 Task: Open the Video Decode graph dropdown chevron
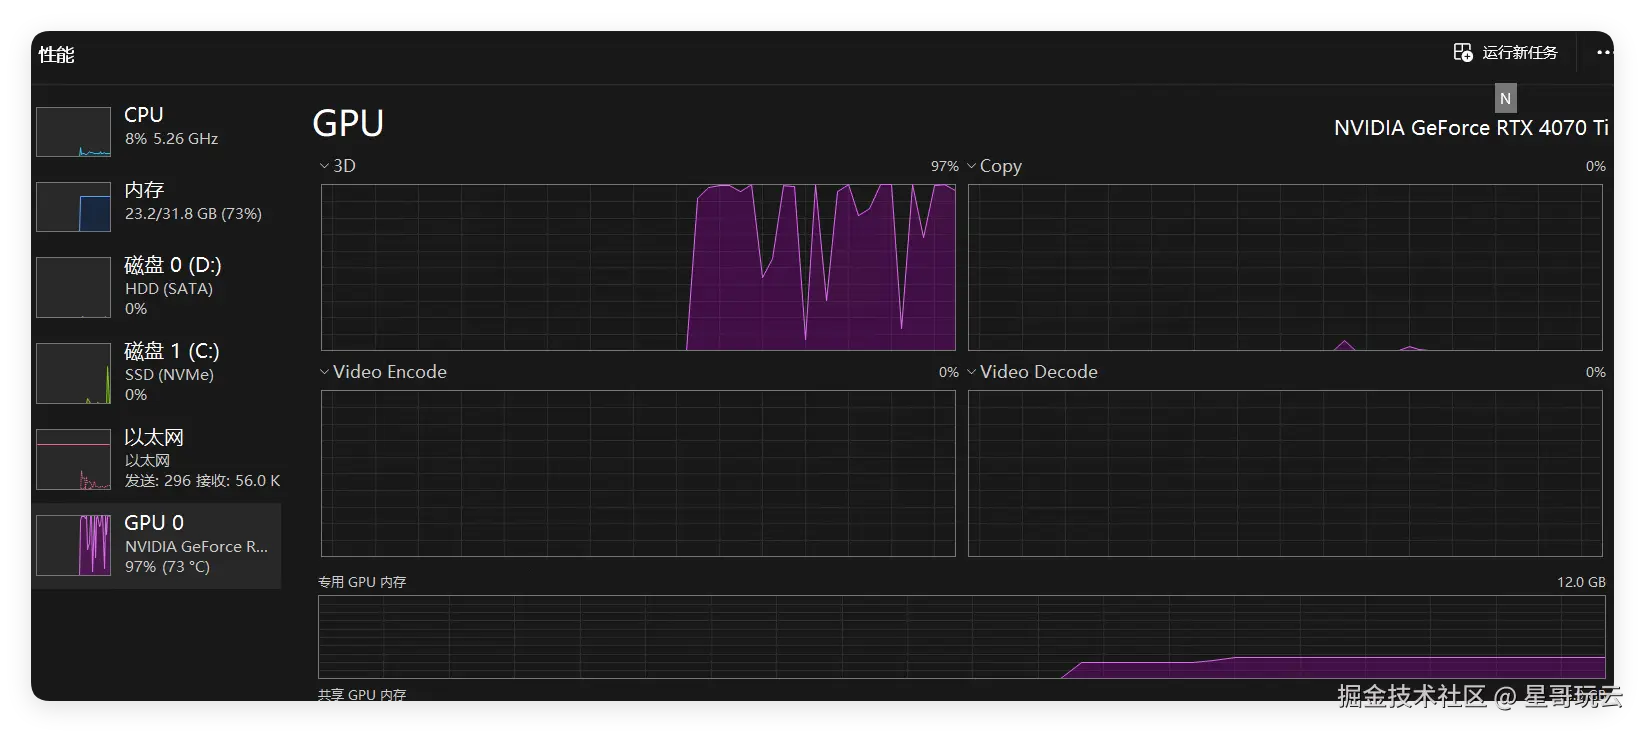point(971,372)
